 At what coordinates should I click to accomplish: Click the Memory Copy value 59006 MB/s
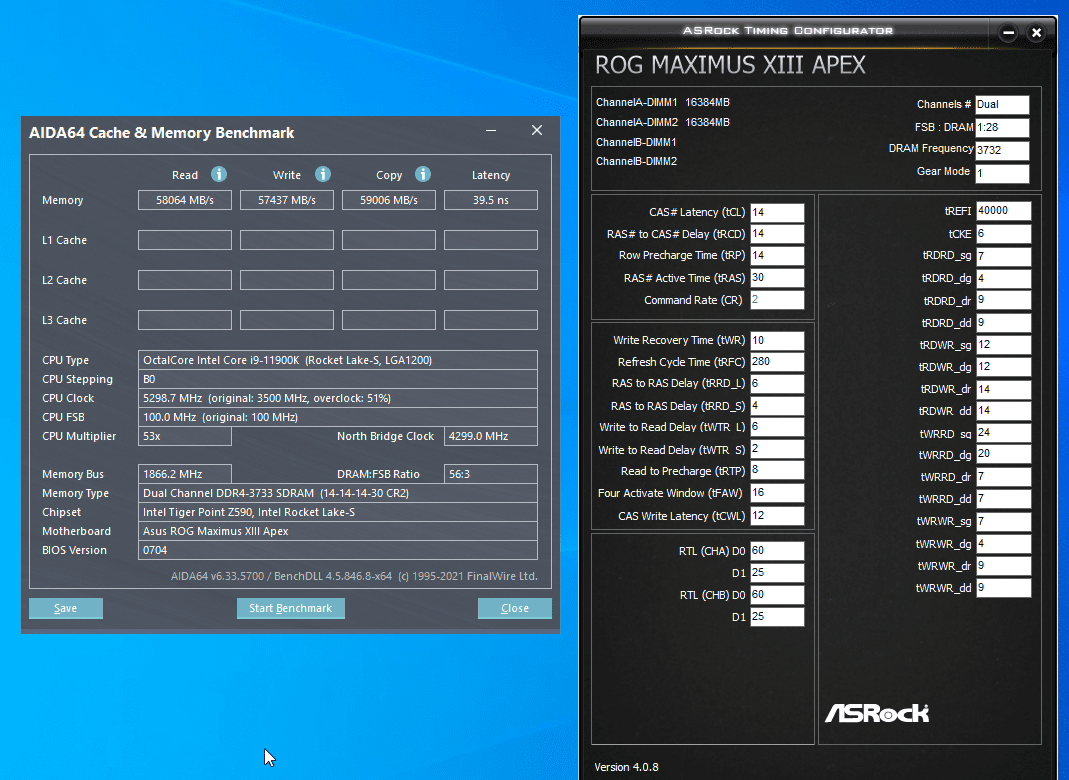pos(389,200)
